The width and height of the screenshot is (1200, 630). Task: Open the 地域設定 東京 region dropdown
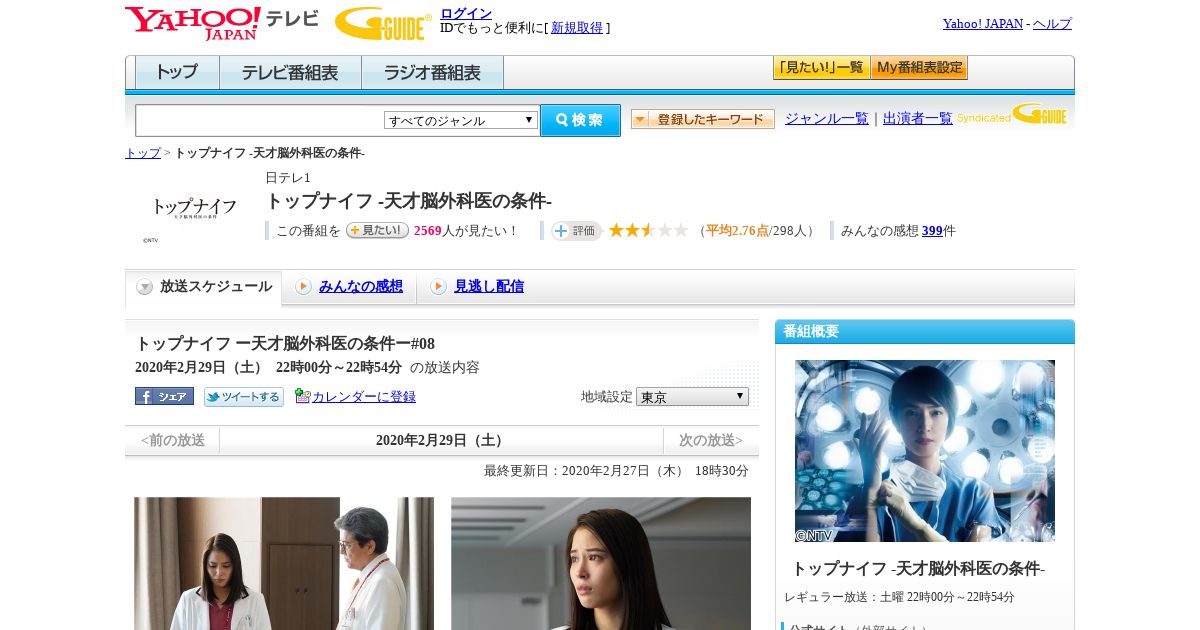692,397
